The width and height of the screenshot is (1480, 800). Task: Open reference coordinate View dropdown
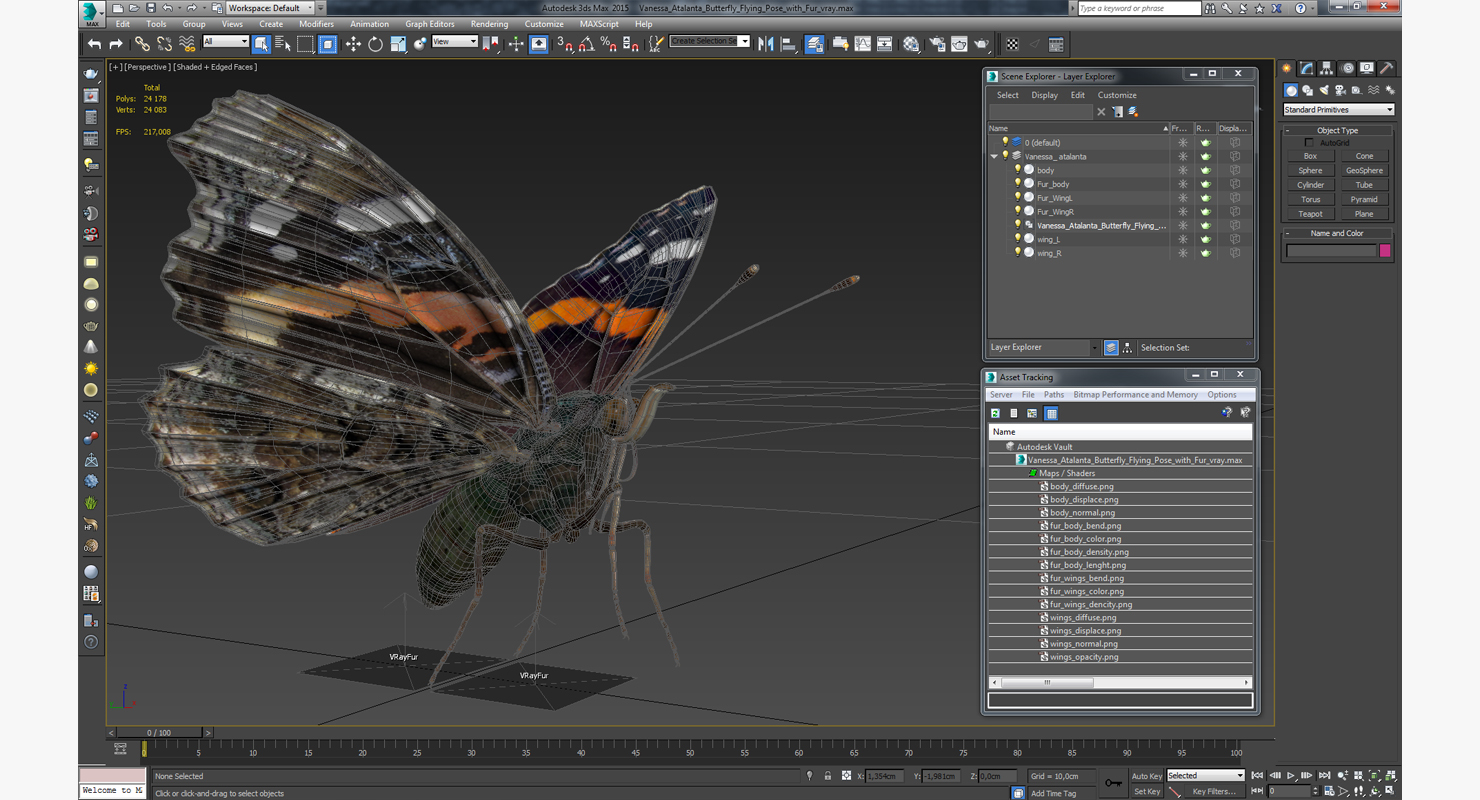point(454,42)
